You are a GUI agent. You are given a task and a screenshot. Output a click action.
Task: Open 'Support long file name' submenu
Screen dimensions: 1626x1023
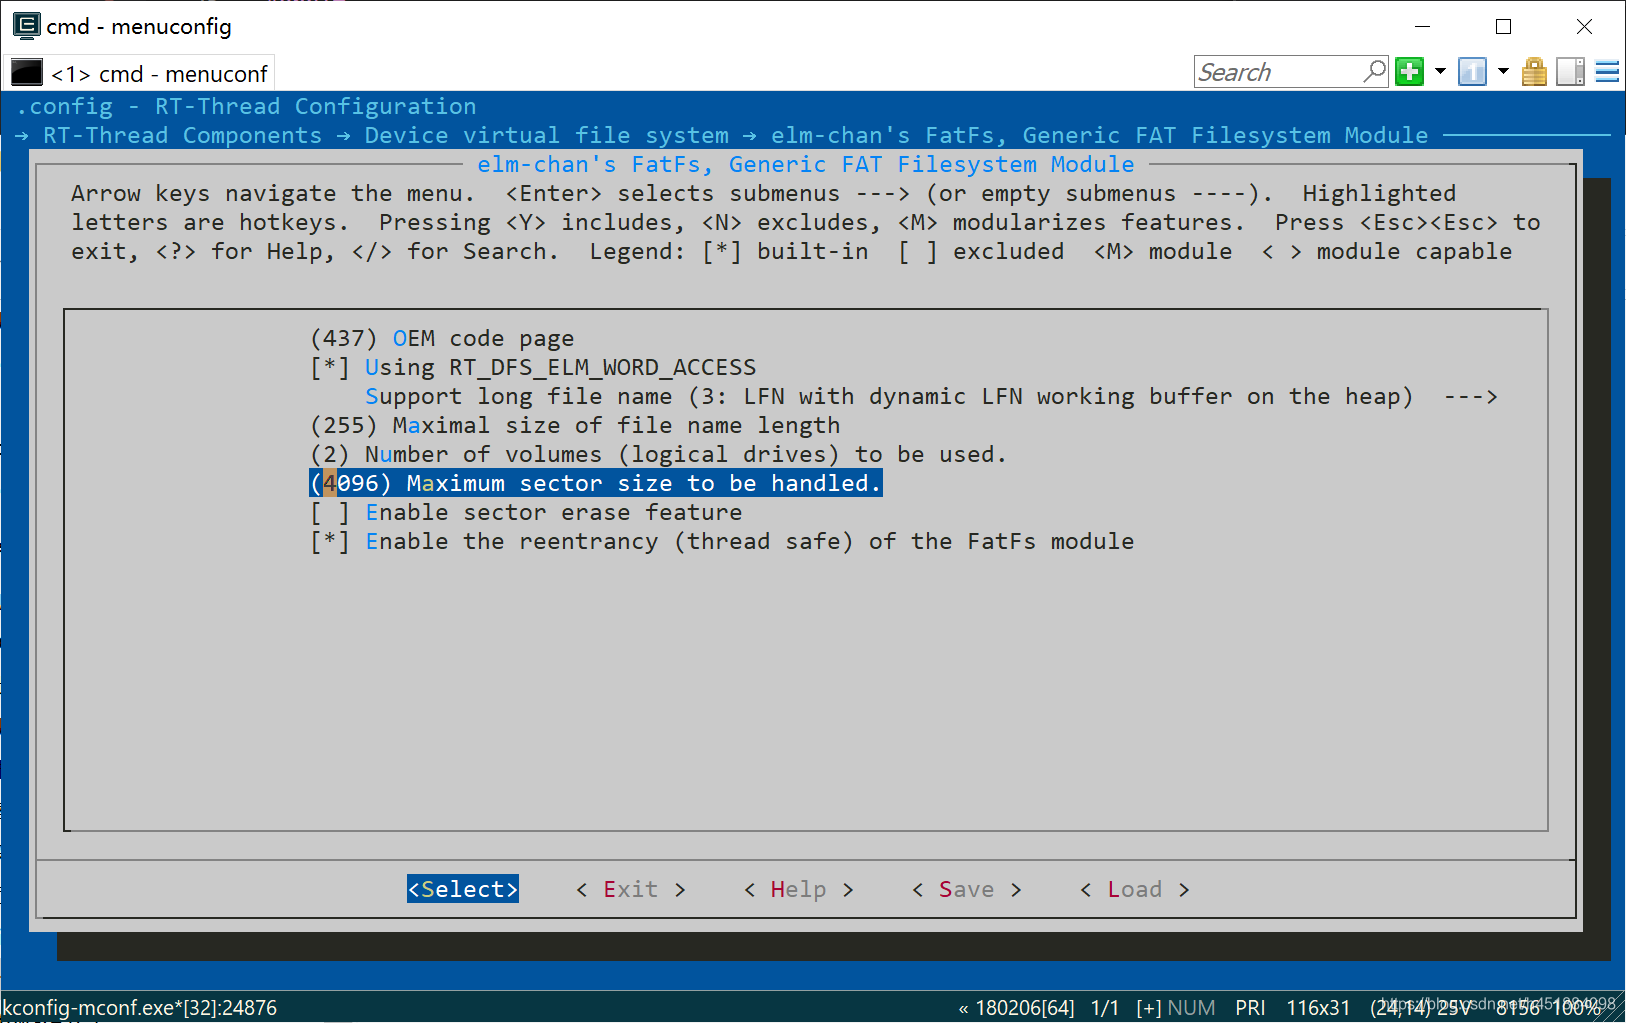tap(931, 396)
